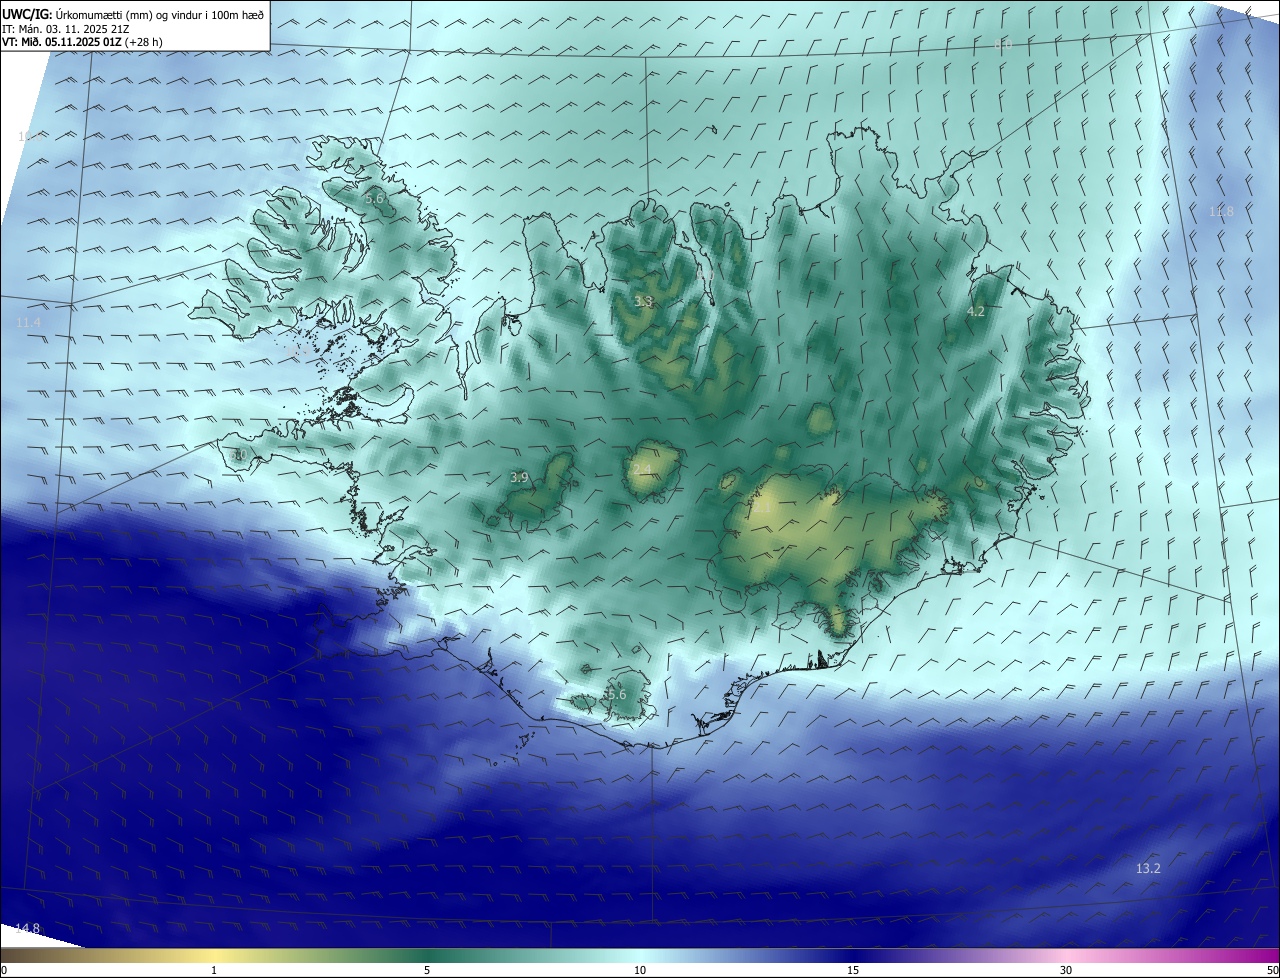
Task: Click the 1 tick on the colour scale
Action: tap(214, 971)
